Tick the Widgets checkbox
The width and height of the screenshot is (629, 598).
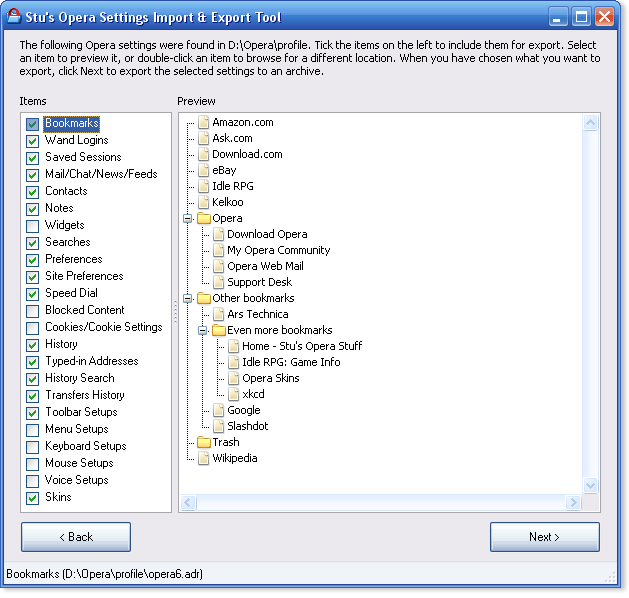pos(32,226)
